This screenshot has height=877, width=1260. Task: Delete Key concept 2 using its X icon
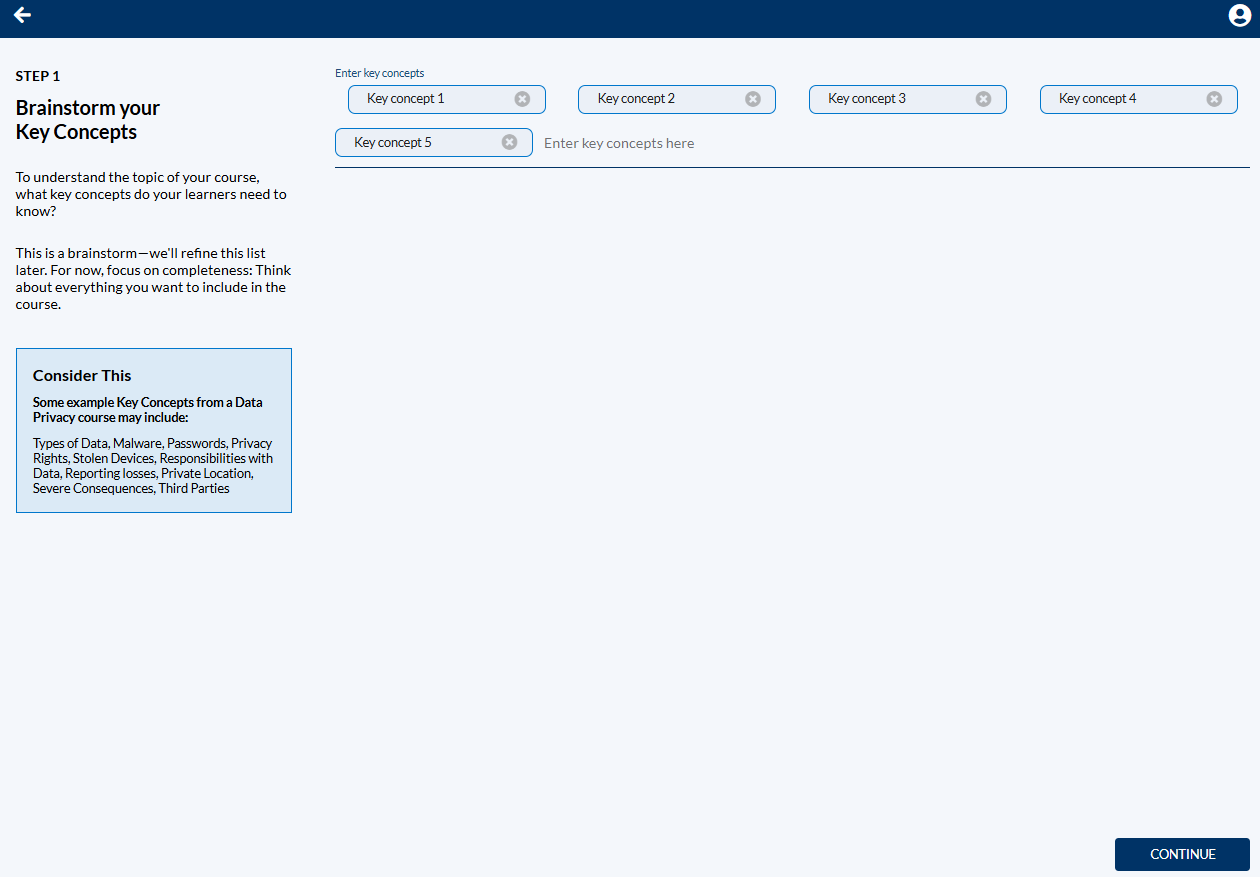pos(753,99)
